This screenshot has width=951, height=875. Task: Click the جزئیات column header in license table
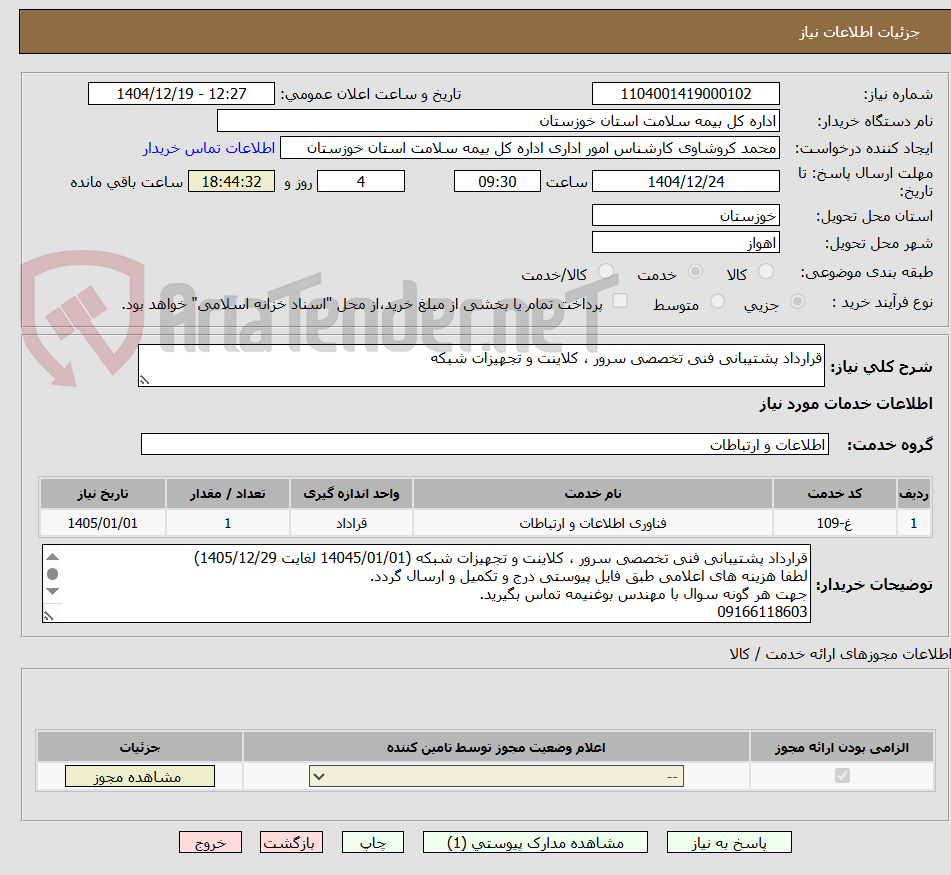(139, 747)
